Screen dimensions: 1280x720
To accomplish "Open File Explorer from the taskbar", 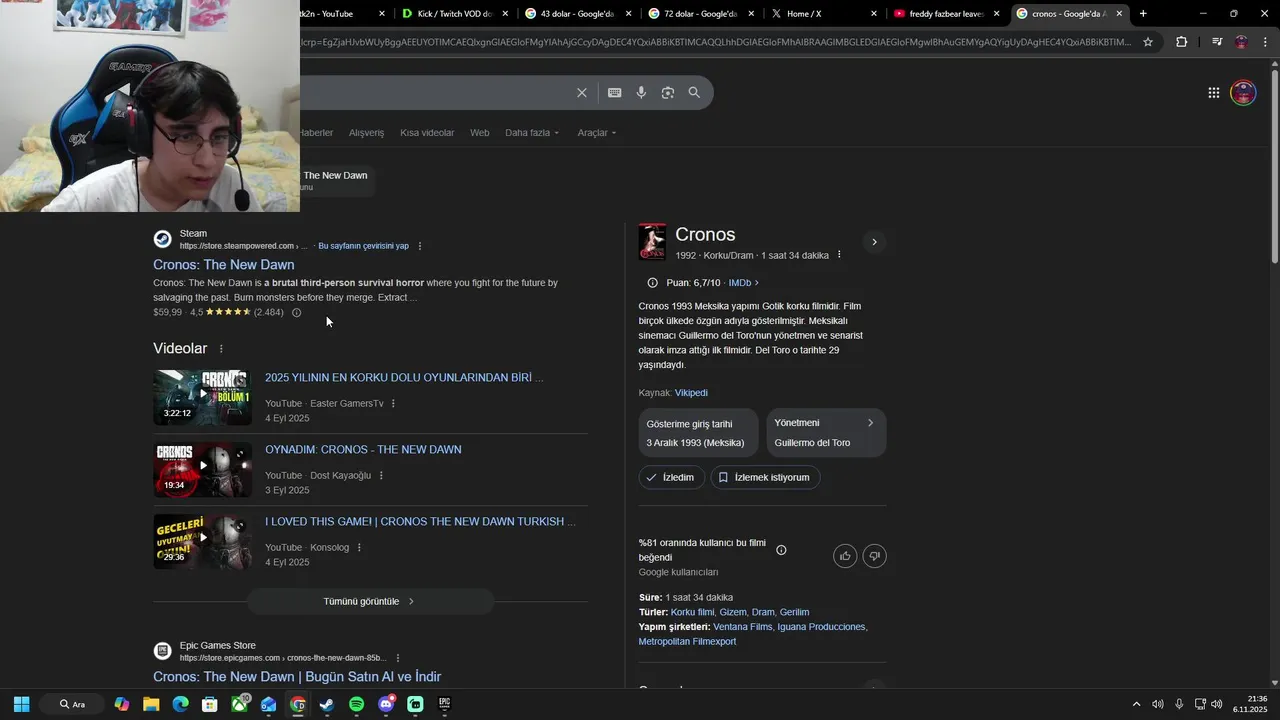I will click(151, 704).
